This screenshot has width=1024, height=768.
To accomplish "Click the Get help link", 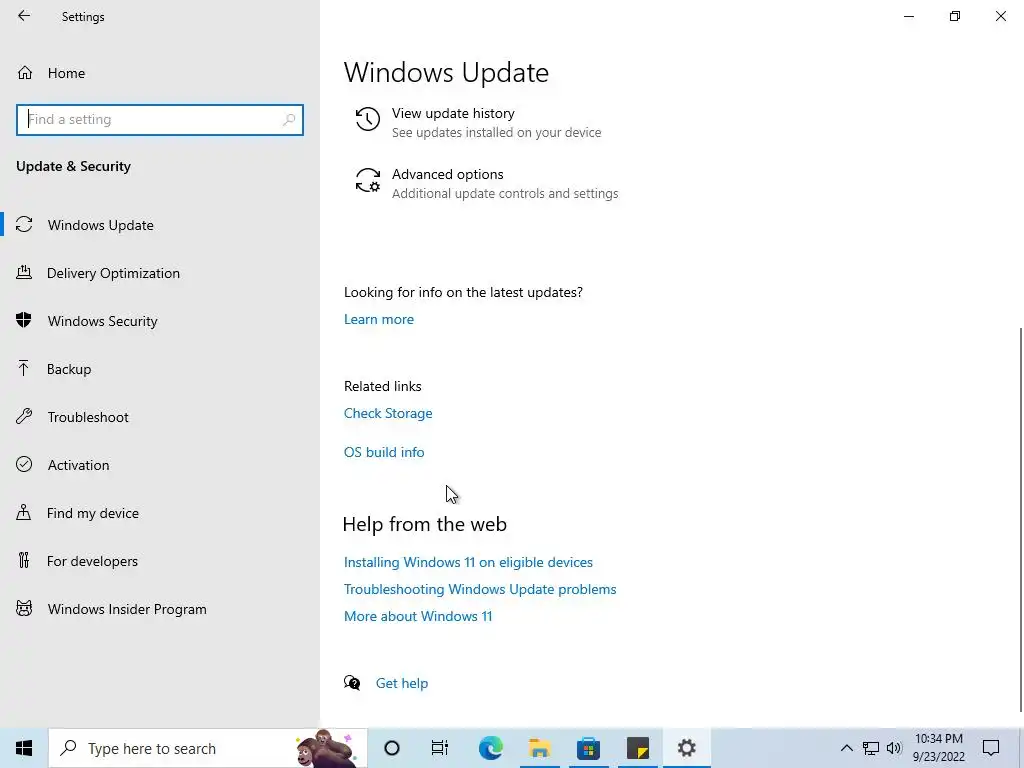I will coord(402,683).
